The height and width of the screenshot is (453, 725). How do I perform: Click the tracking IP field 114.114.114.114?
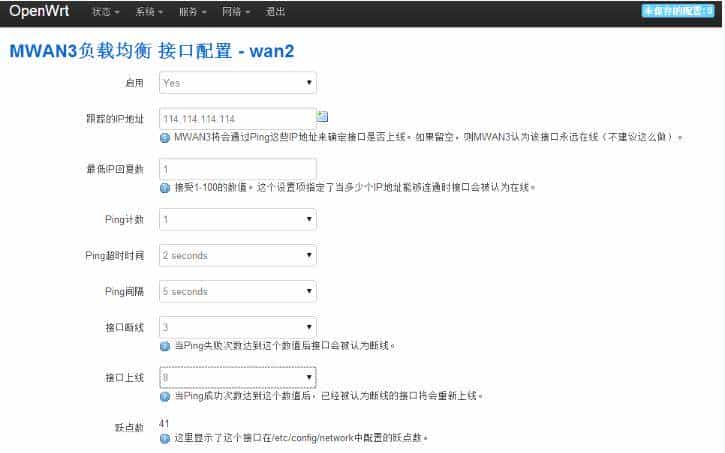[x=238, y=119]
